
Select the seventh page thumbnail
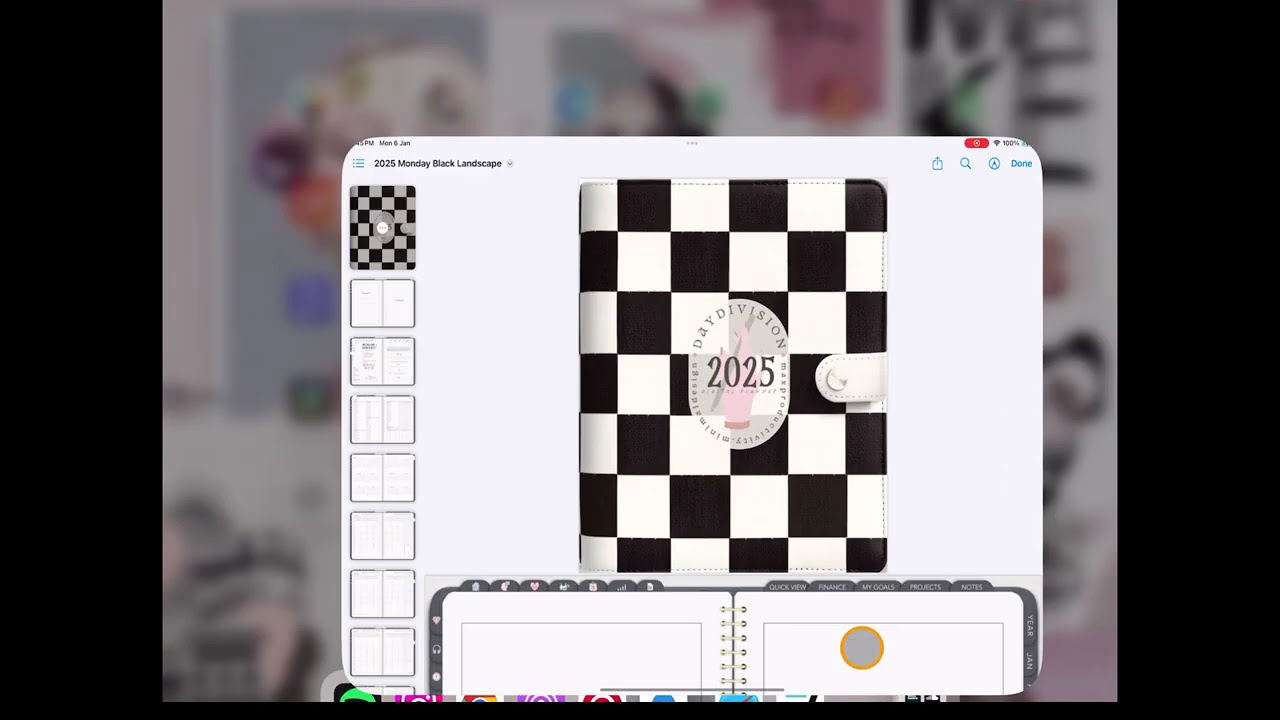[x=382, y=593]
